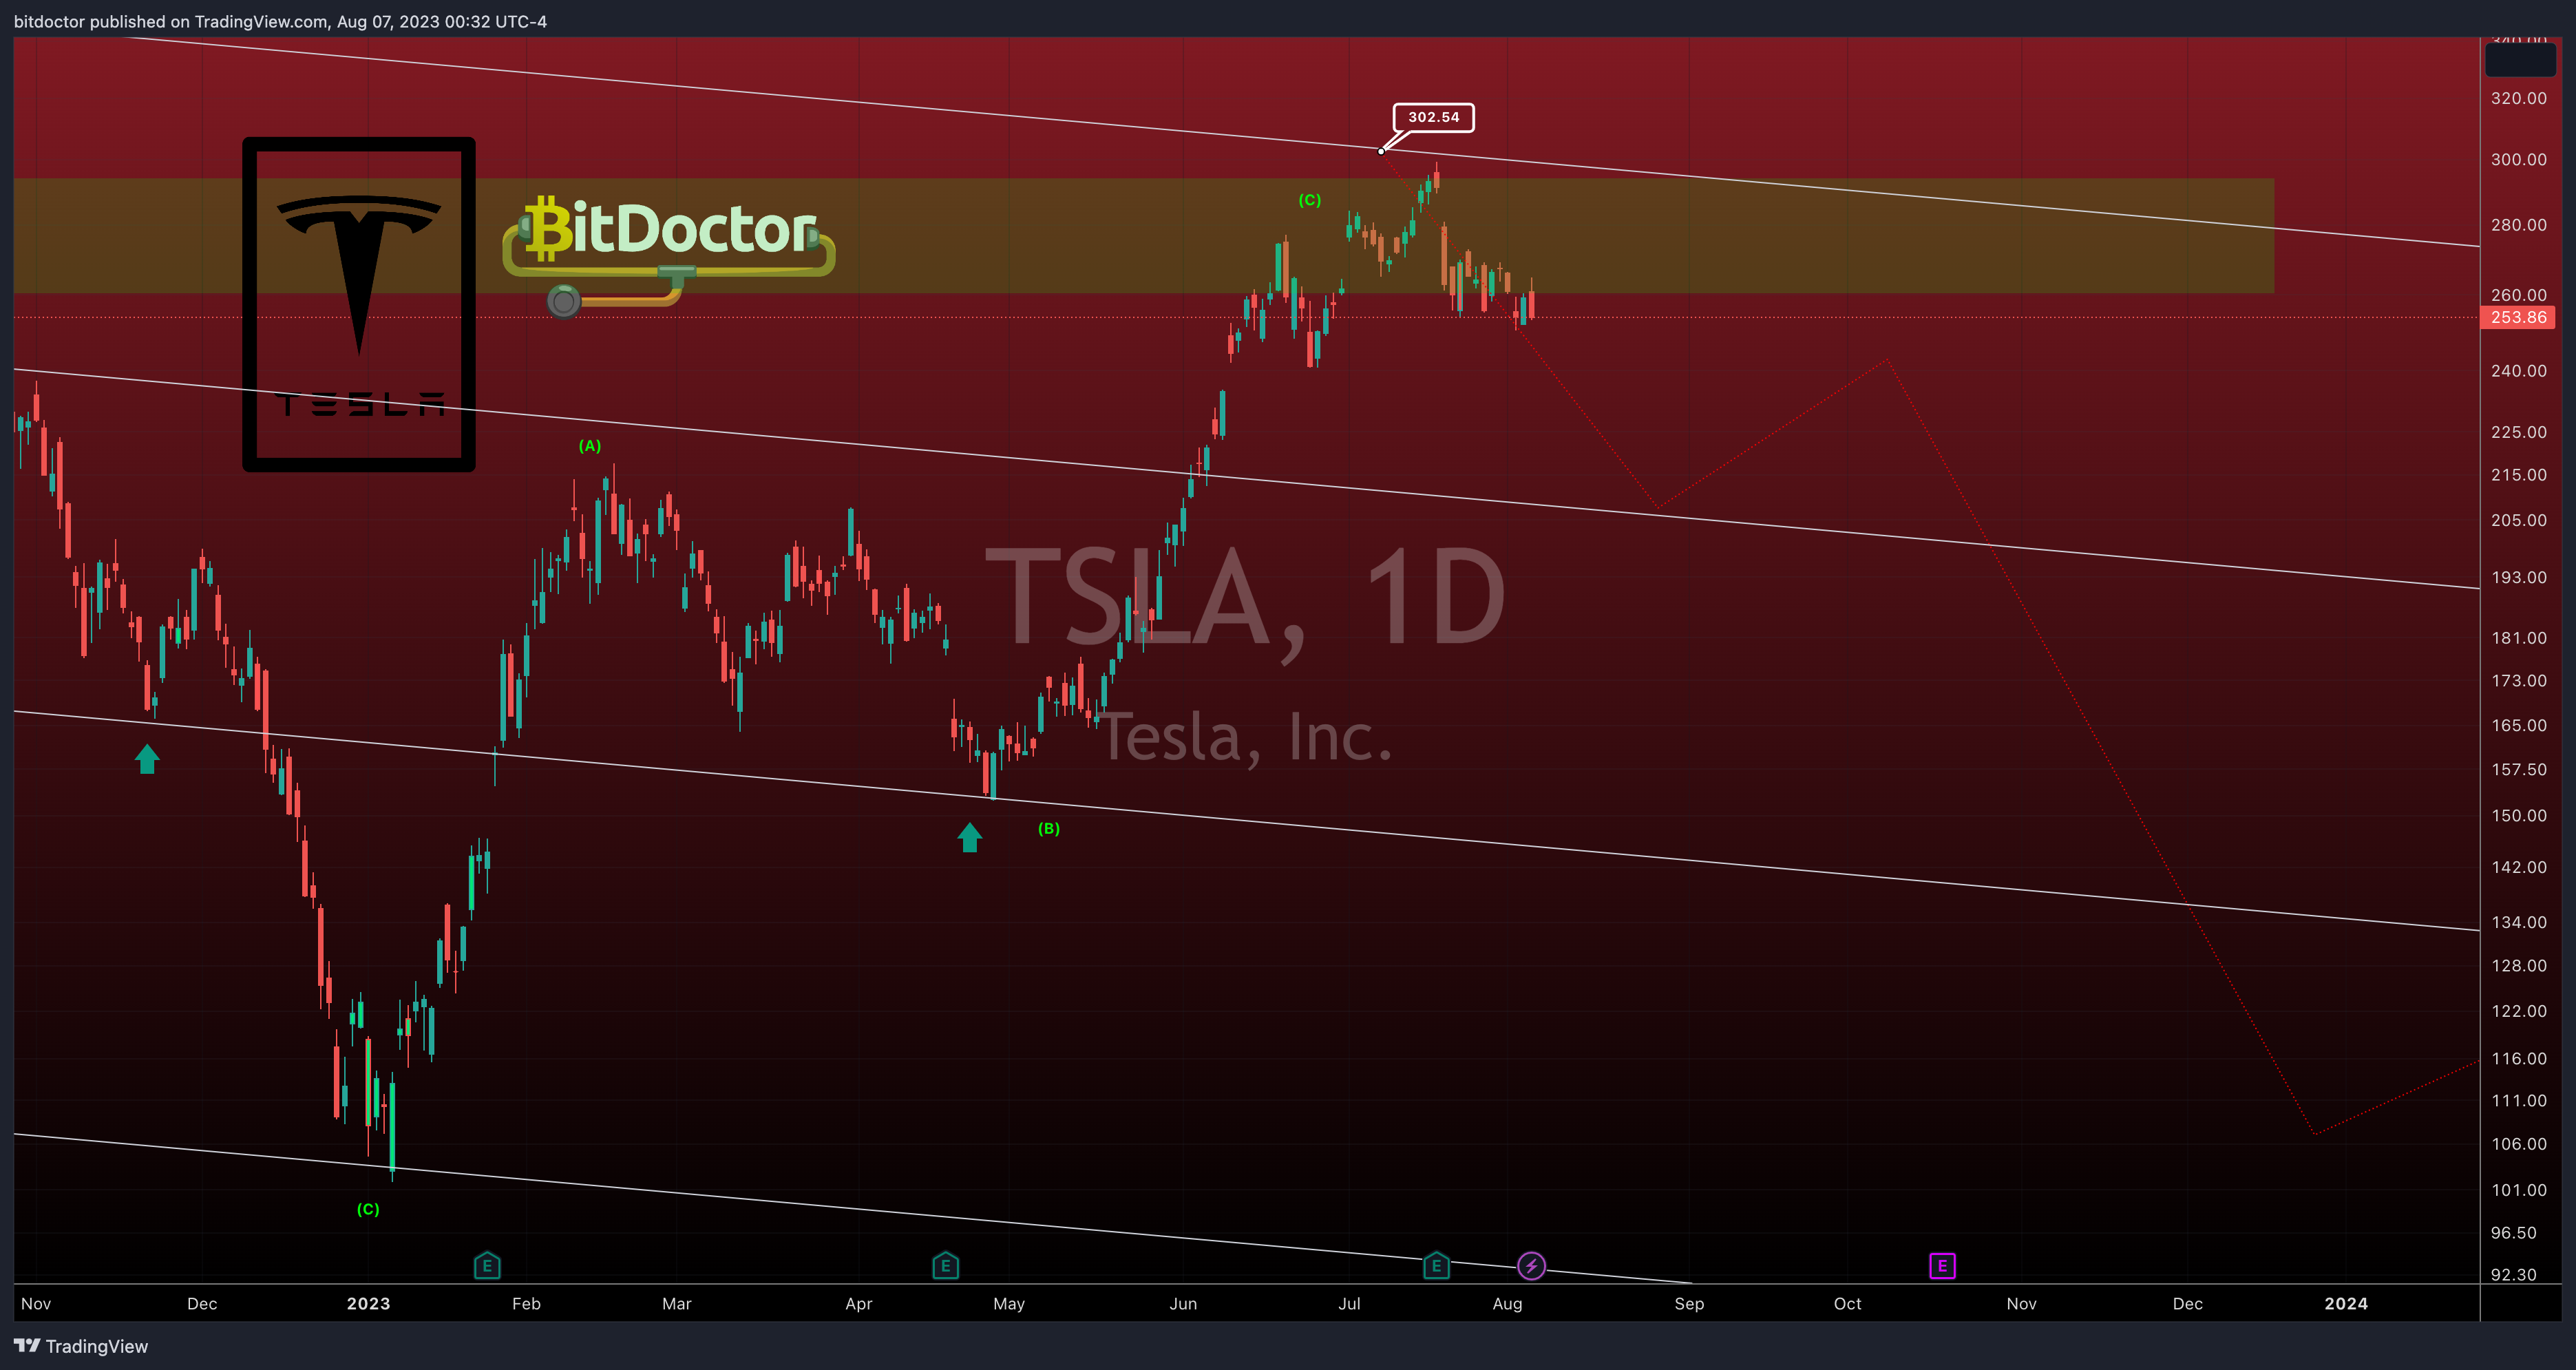The width and height of the screenshot is (2576, 1370).
Task: Click the 116.00 price axis label
Action: click(2519, 1058)
